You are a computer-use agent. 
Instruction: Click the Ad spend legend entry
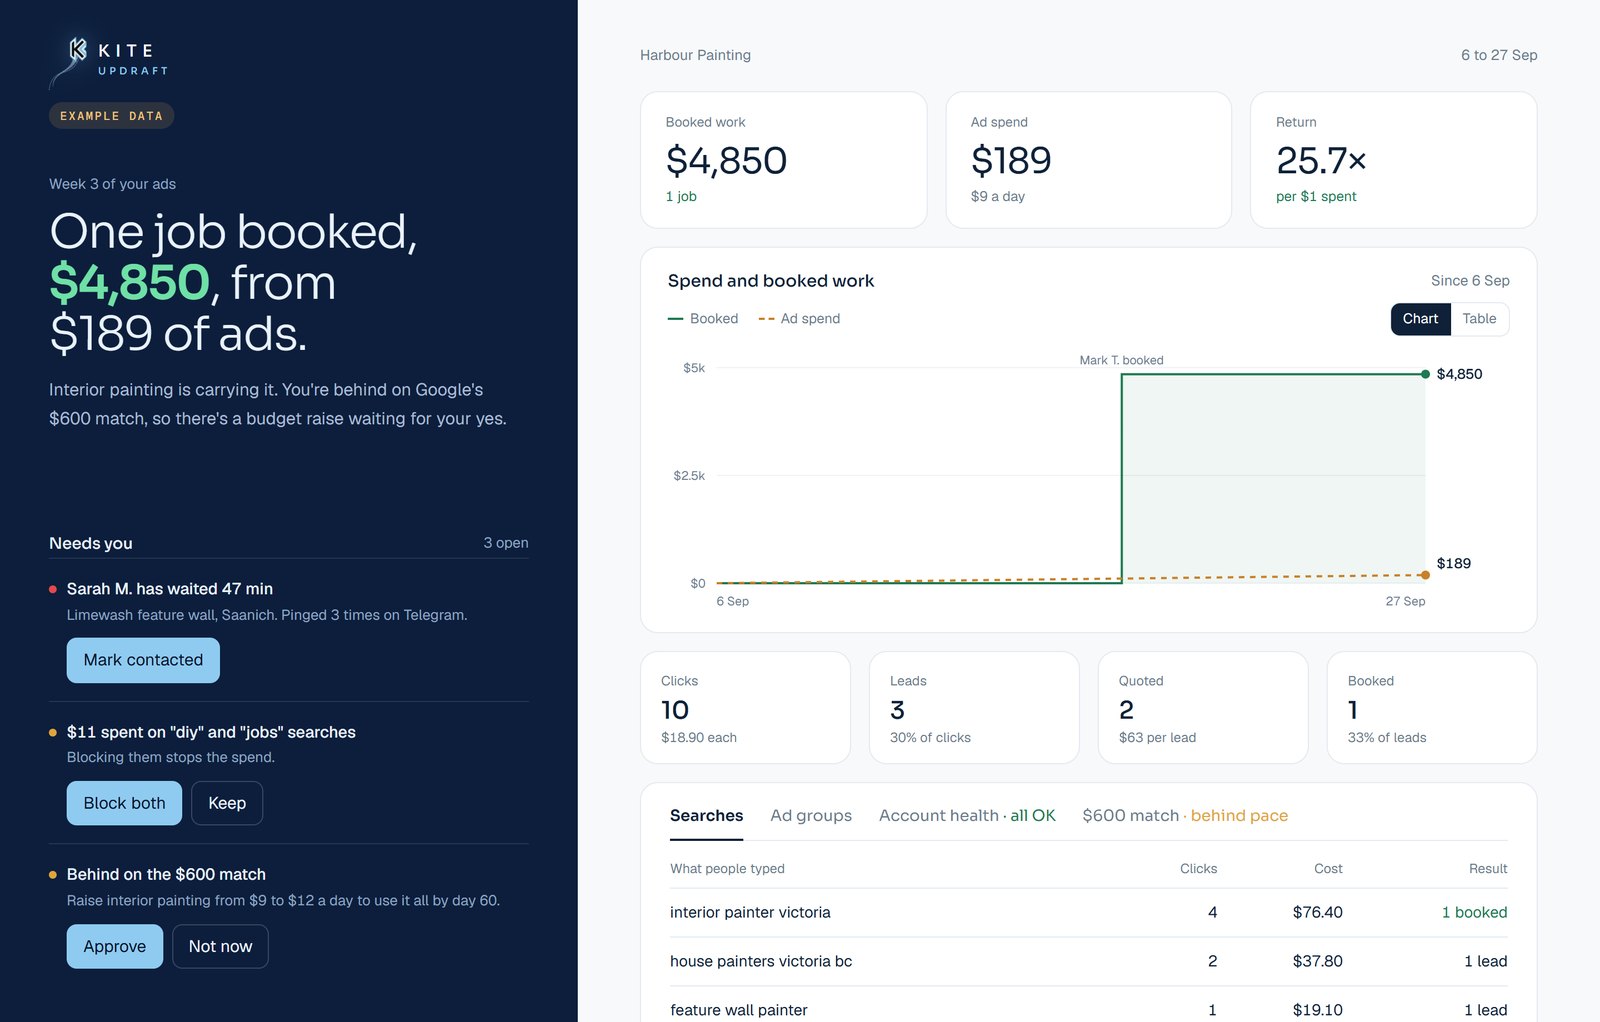pyautogui.click(x=799, y=319)
